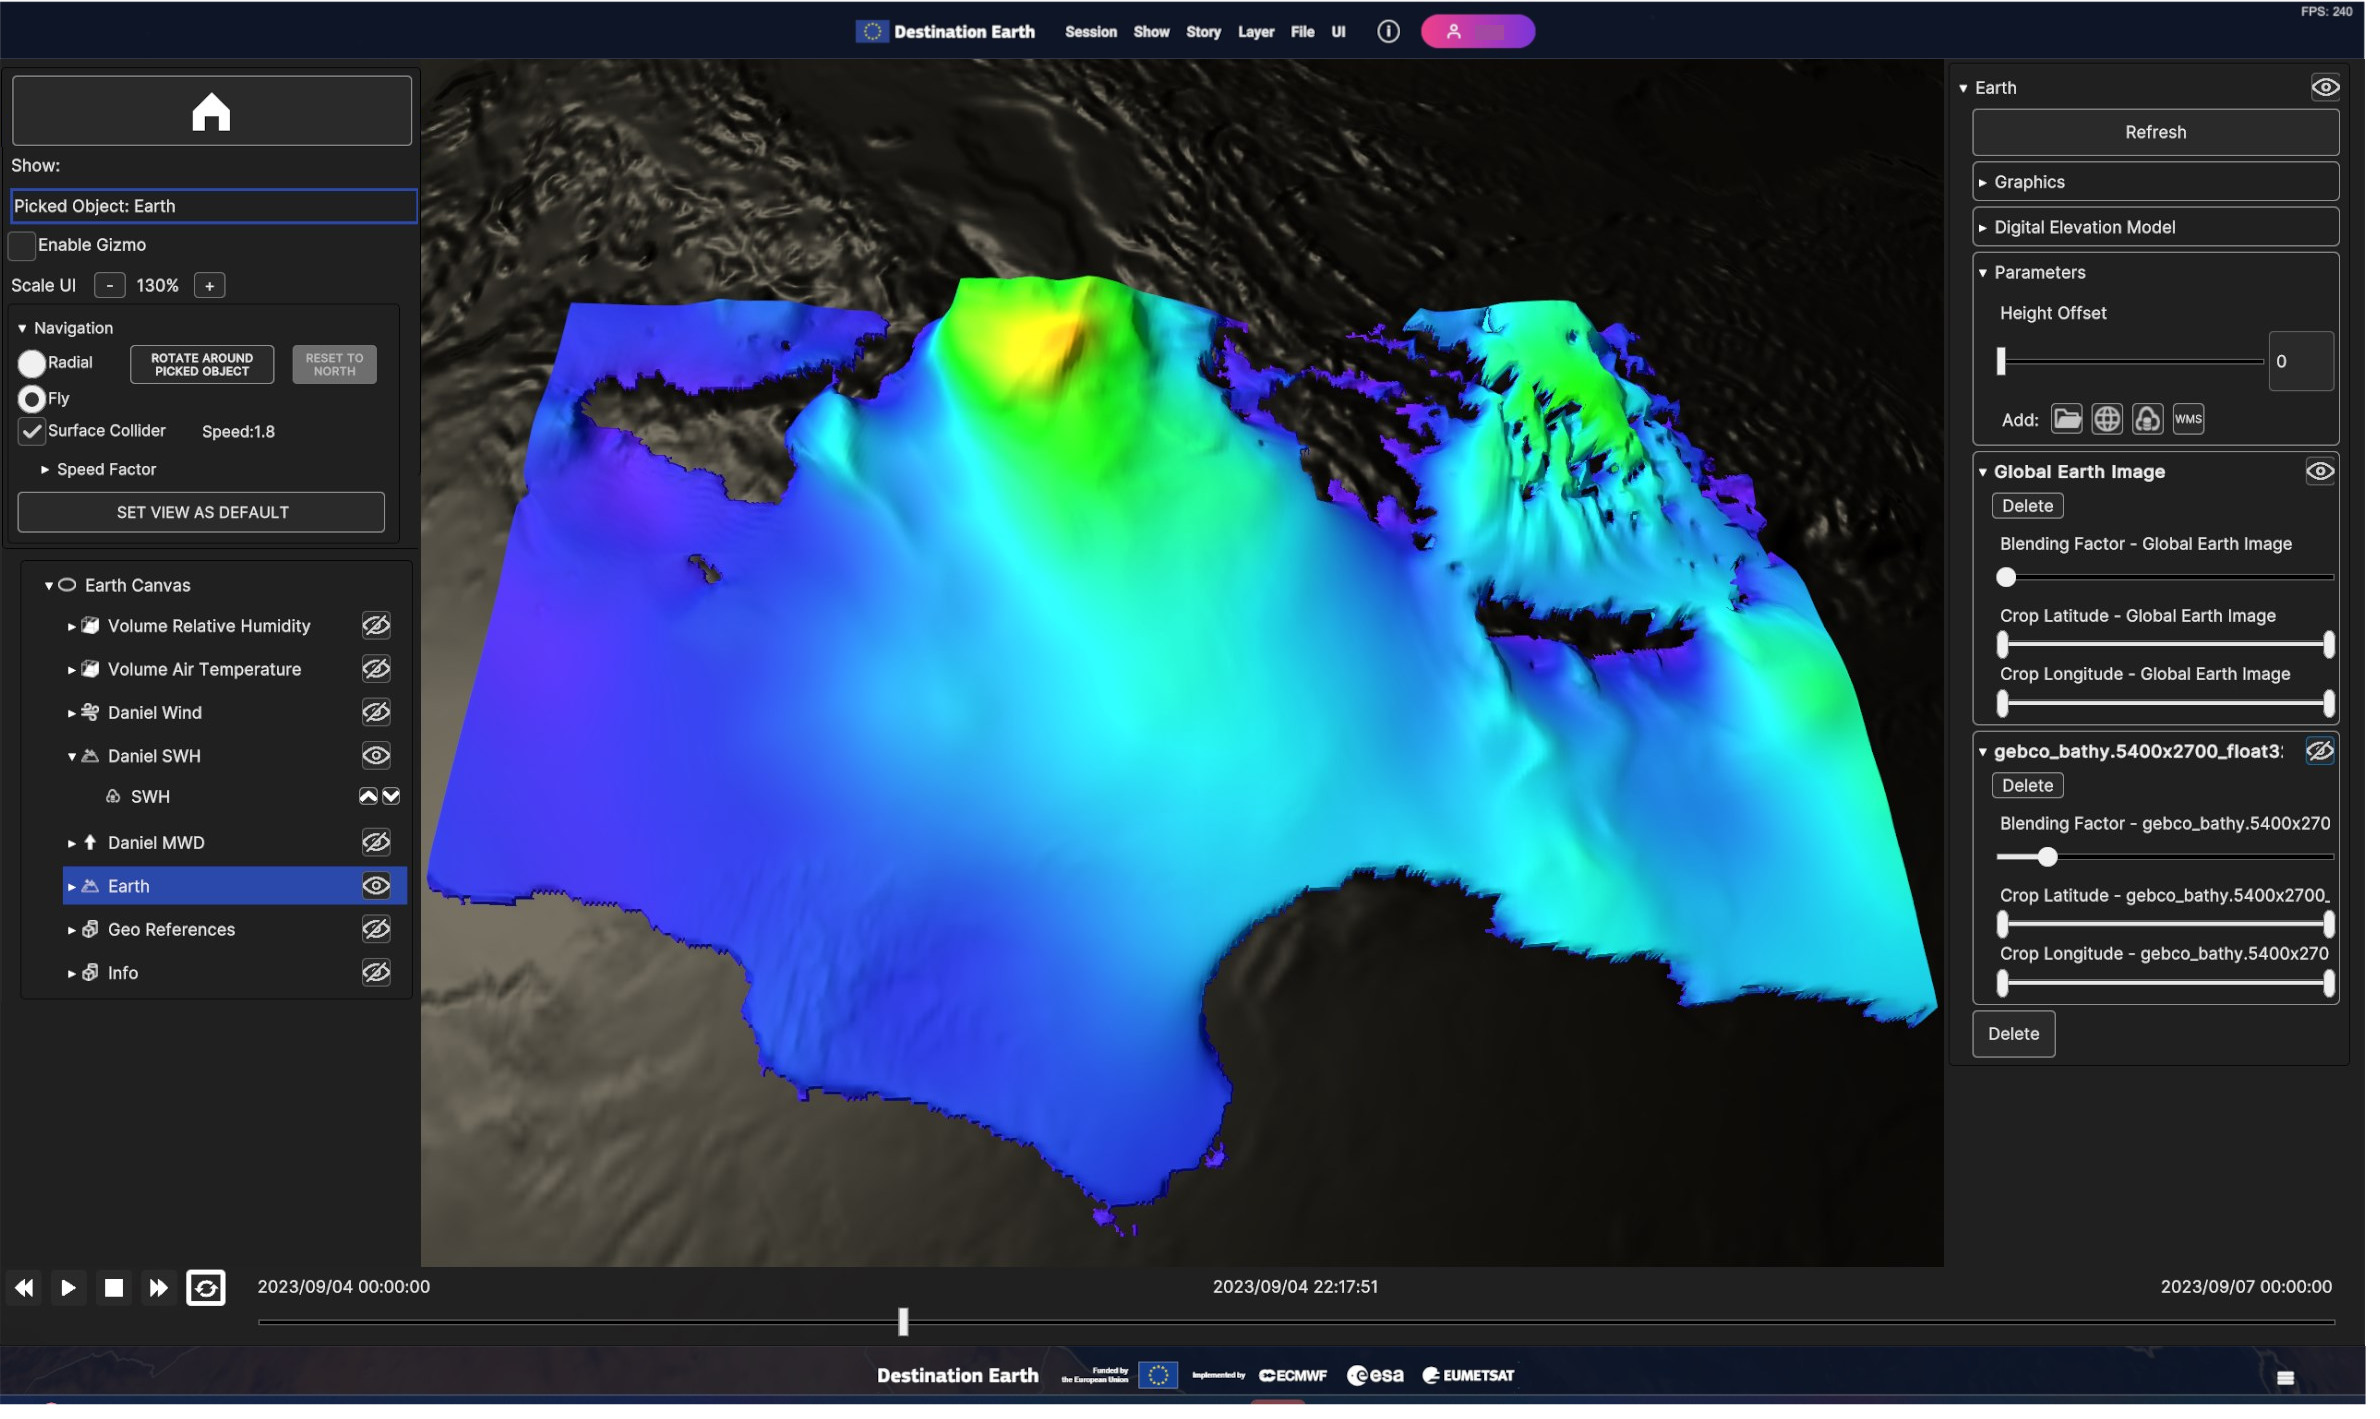Open the Story menu
This screenshot has width=2380, height=1419.
point(1203,31)
